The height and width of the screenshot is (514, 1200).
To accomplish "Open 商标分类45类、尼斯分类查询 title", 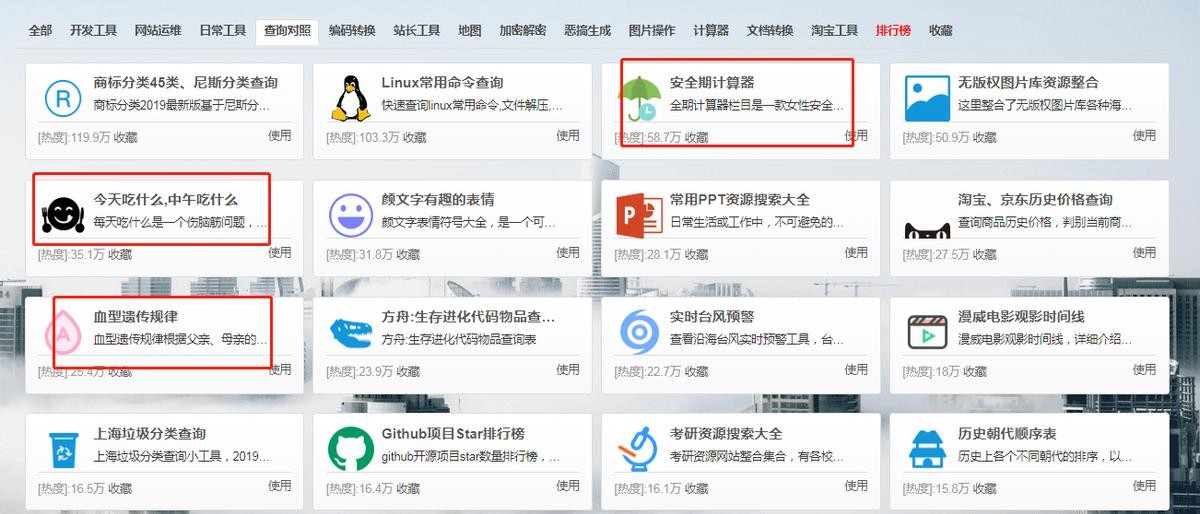I will point(185,82).
